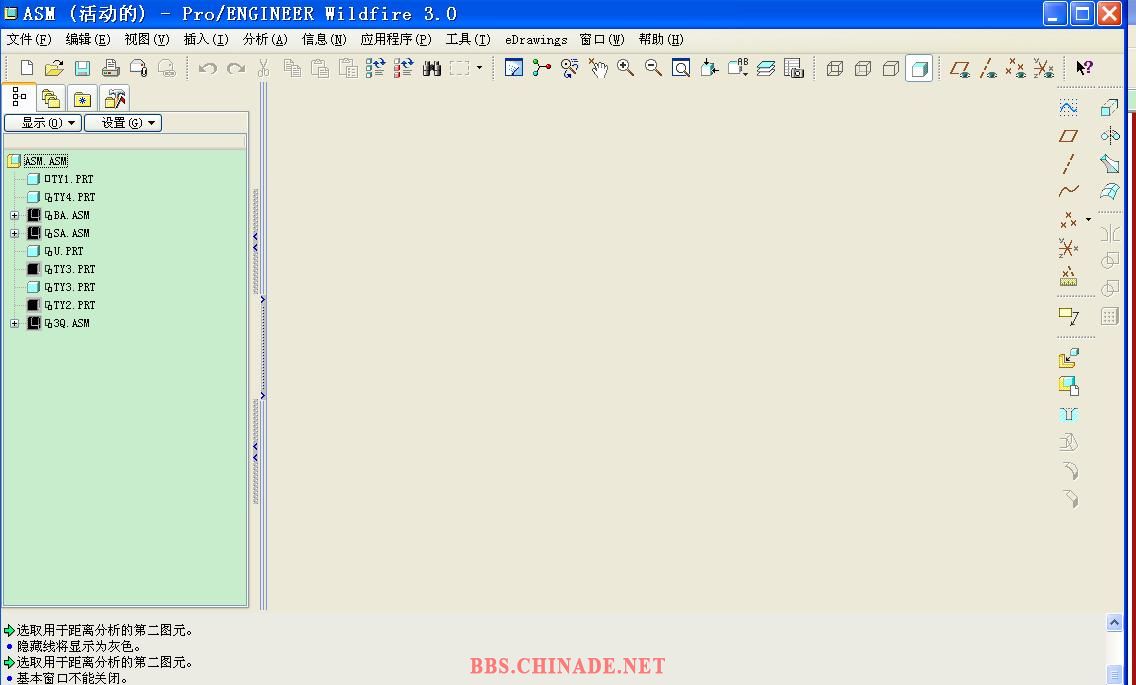Image resolution: width=1136 pixels, height=685 pixels.
Task: Select U.PRT in the model tree
Action: (x=64, y=252)
